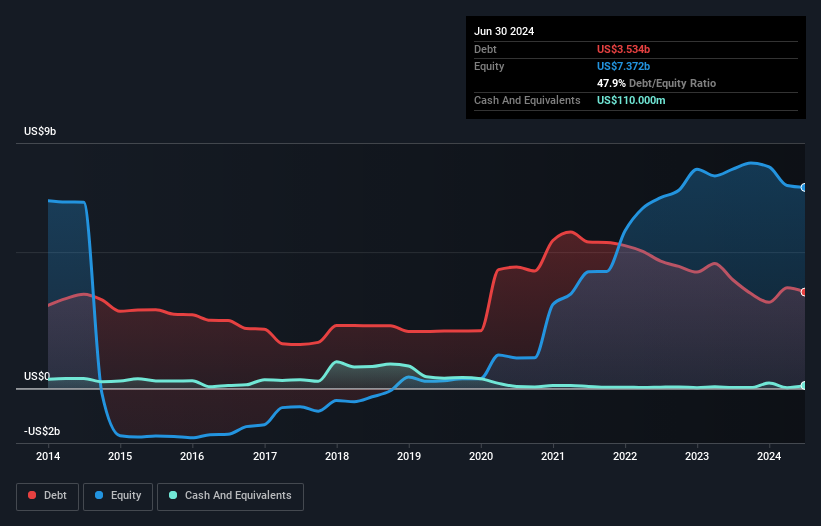Screen dimensions: 821x526
Task: Click the Equity label in the tooltip
Action: (x=489, y=66)
